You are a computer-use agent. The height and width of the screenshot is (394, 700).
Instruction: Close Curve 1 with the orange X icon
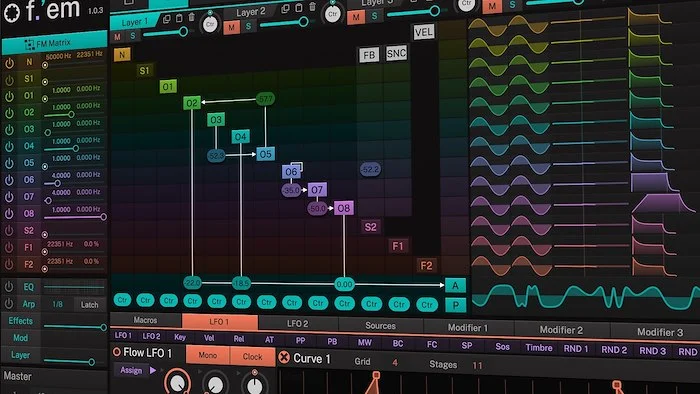284,357
